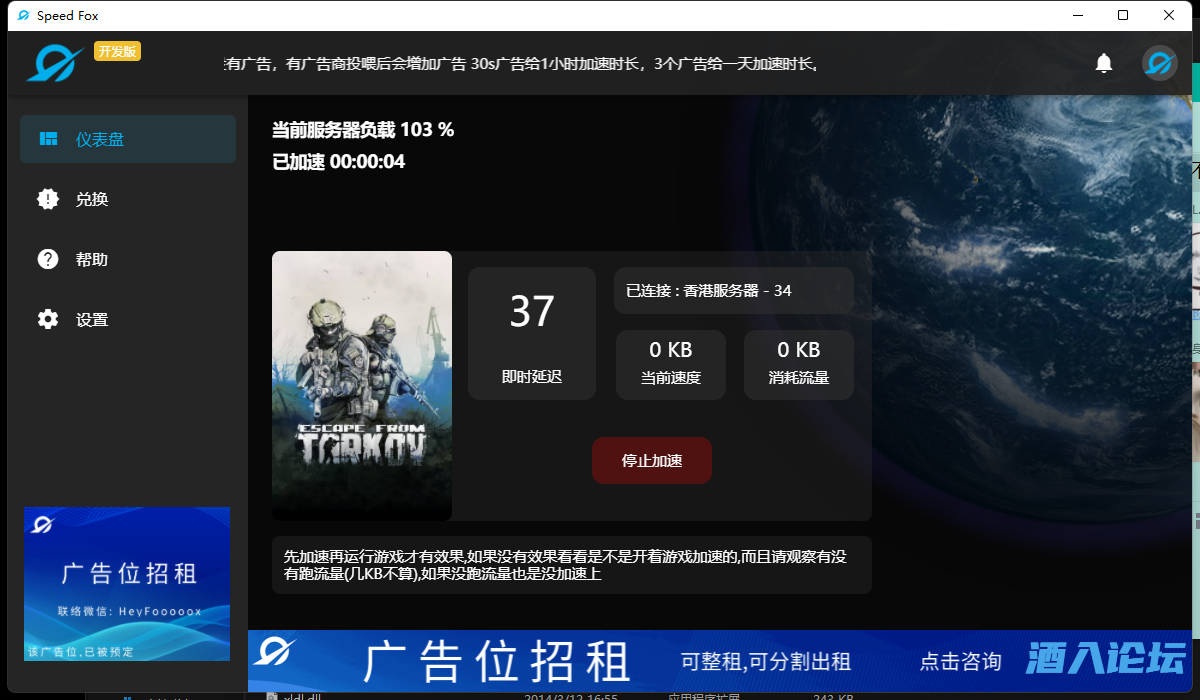Click the 开发版 version badge
The width and height of the screenshot is (1200, 700).
(x=117, y=50)
